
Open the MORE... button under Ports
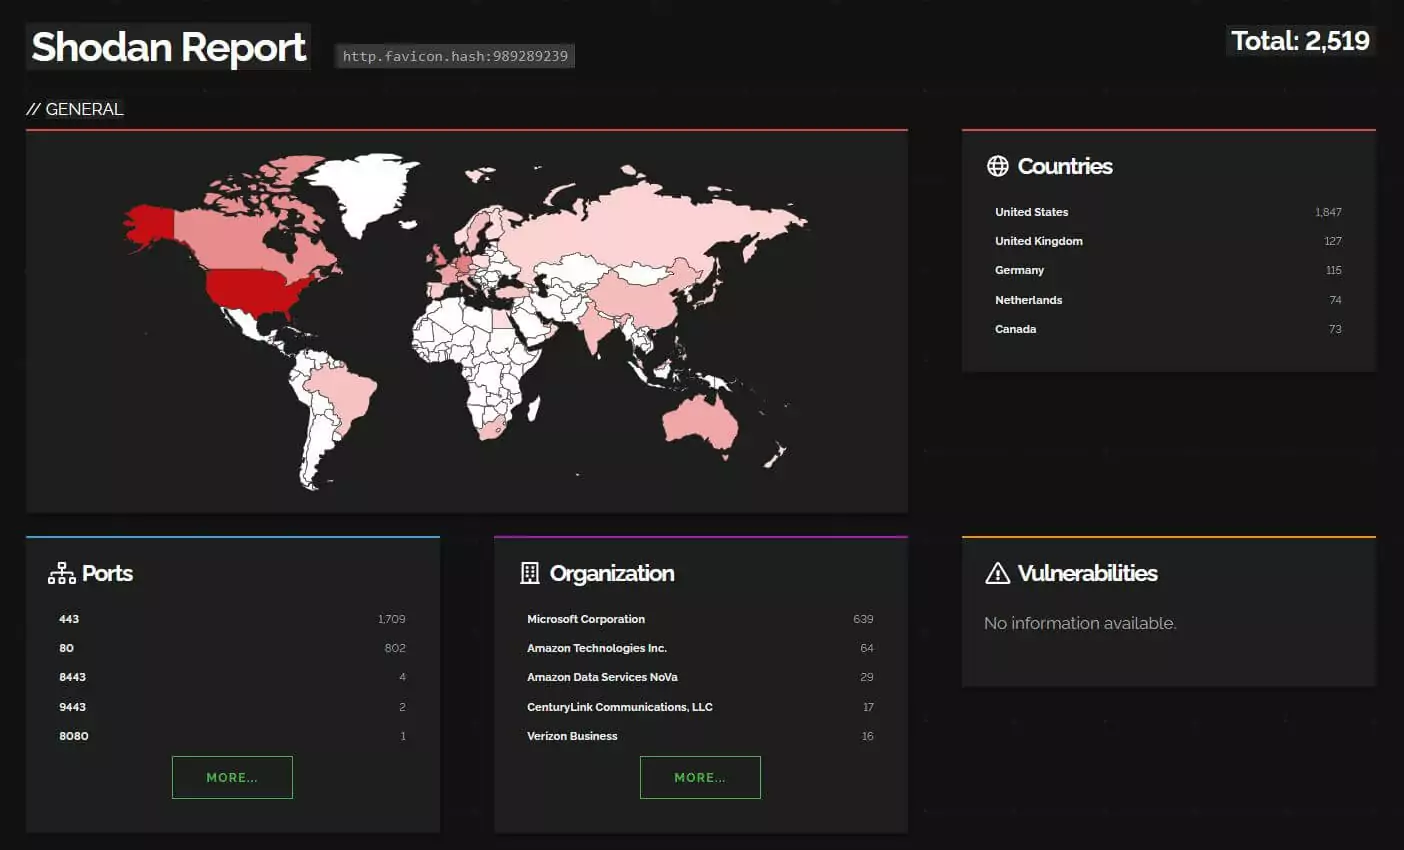pos(232,777)
